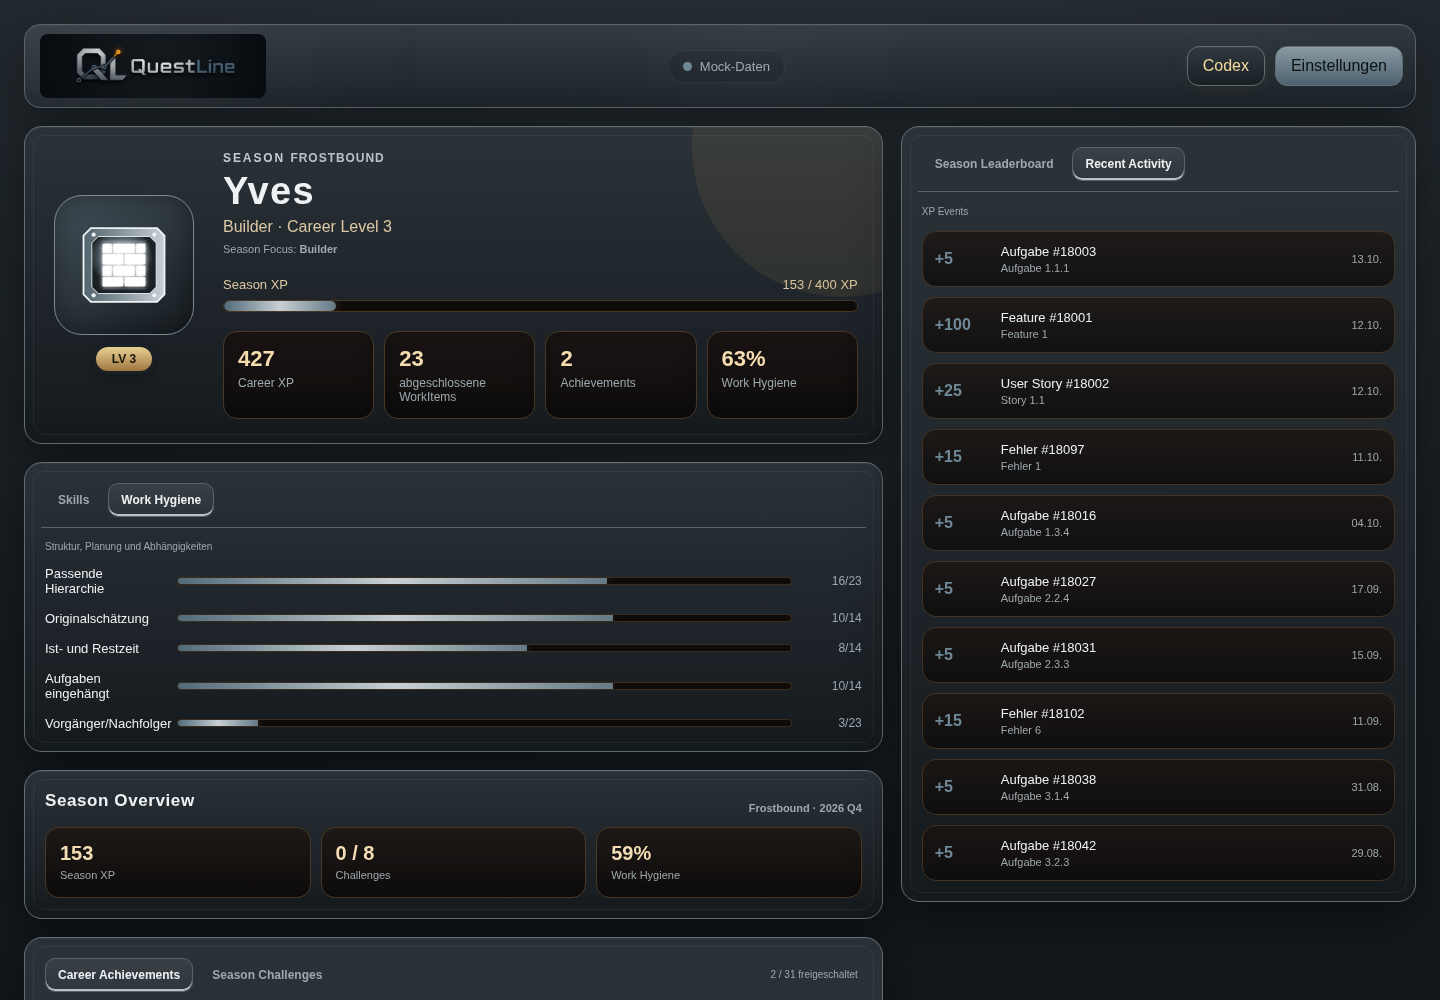Click the 2 / 31 freigeschaltet counter
The height and width of the screenshot is (1000, 1440).
coord(814,975)
